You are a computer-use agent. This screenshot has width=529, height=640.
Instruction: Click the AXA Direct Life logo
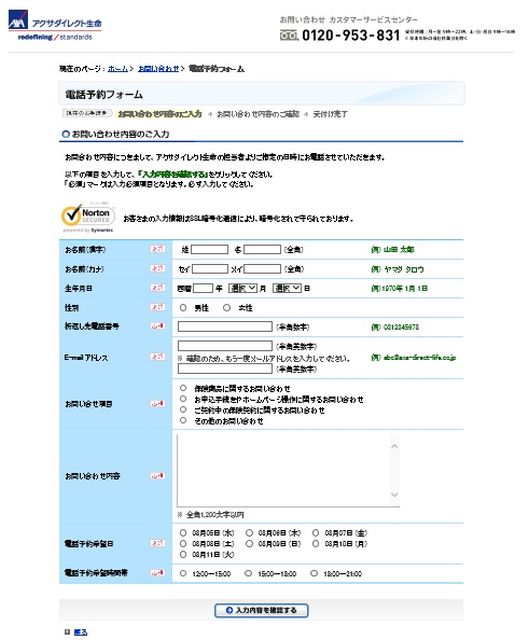tap(55, 26)
